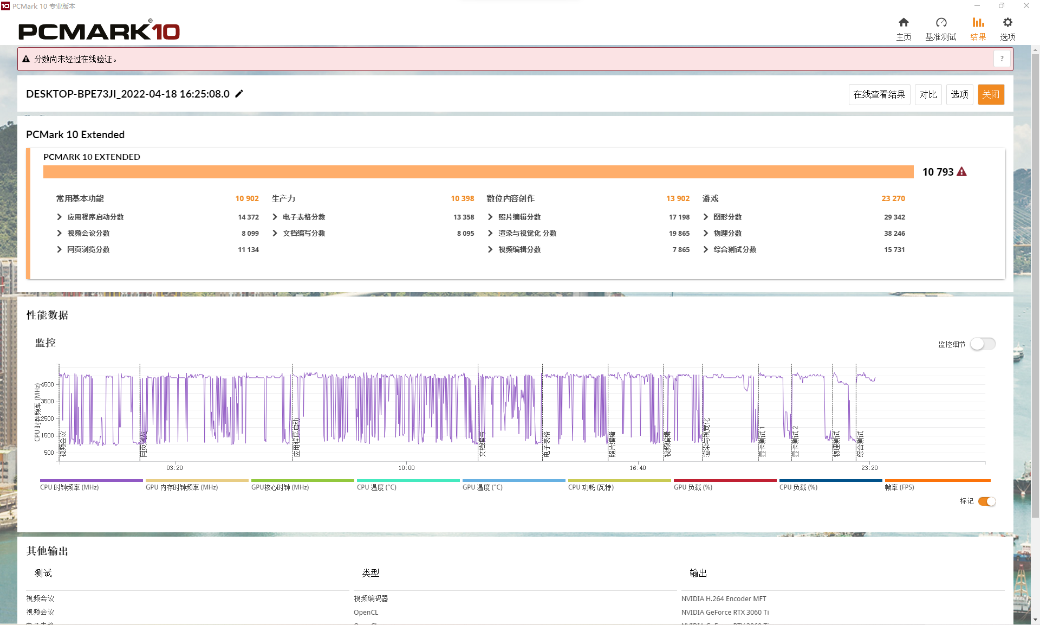Click the 选项 options button beside 对比
Screen dimensions: 1040x625
pos(959,94)
